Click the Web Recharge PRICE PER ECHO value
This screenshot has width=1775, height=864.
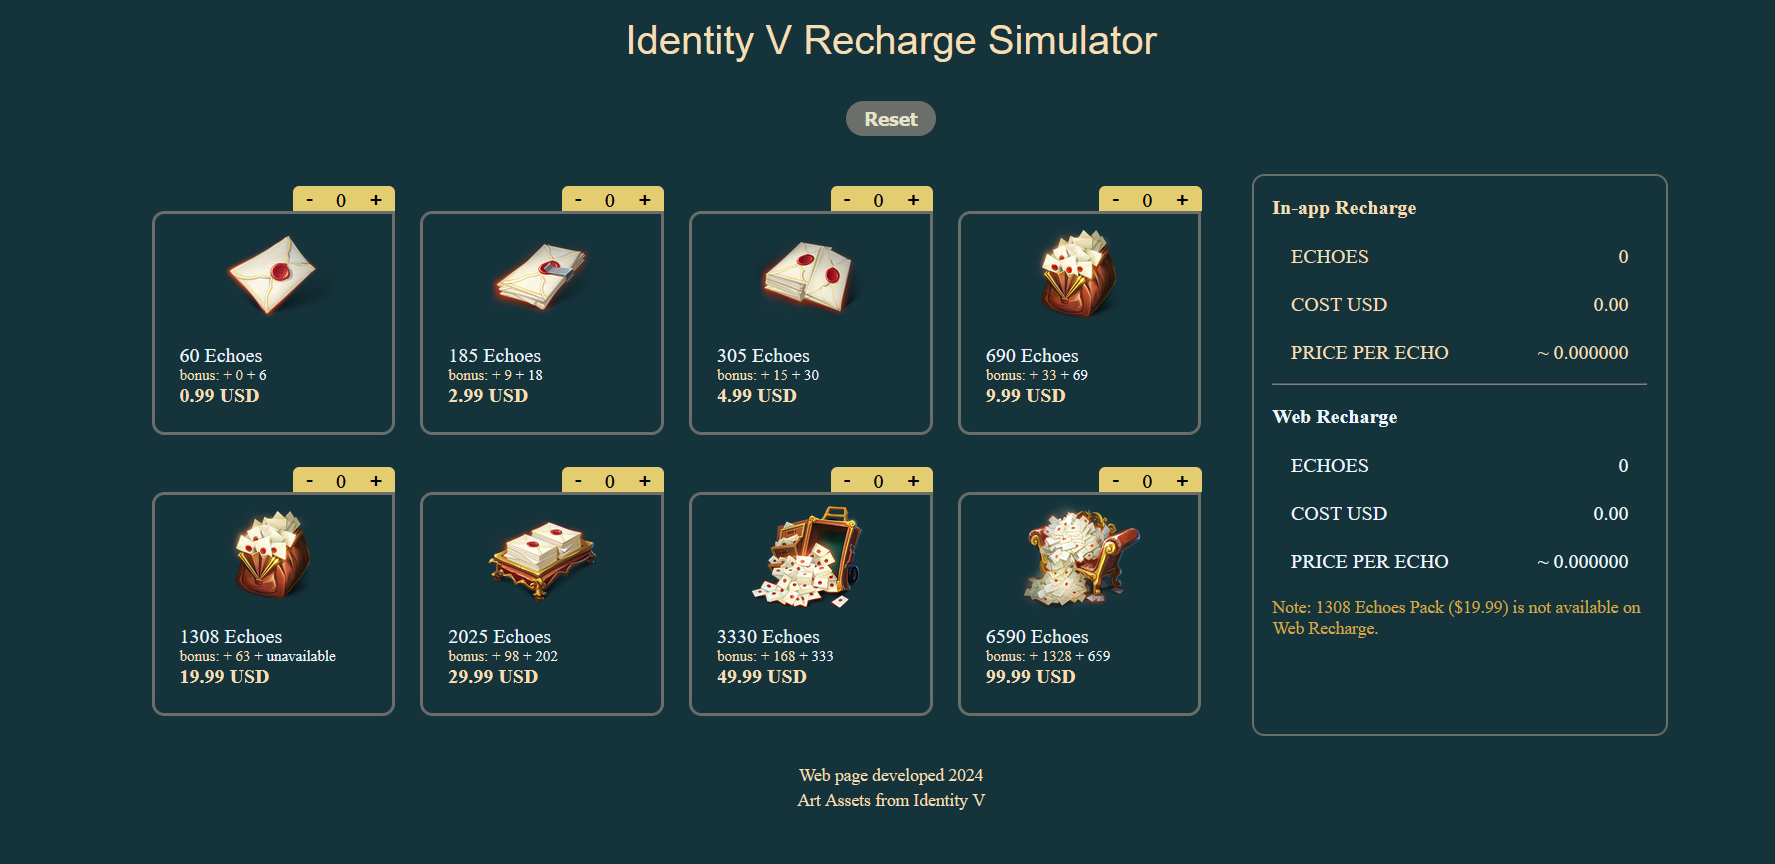pos(1583,562)
